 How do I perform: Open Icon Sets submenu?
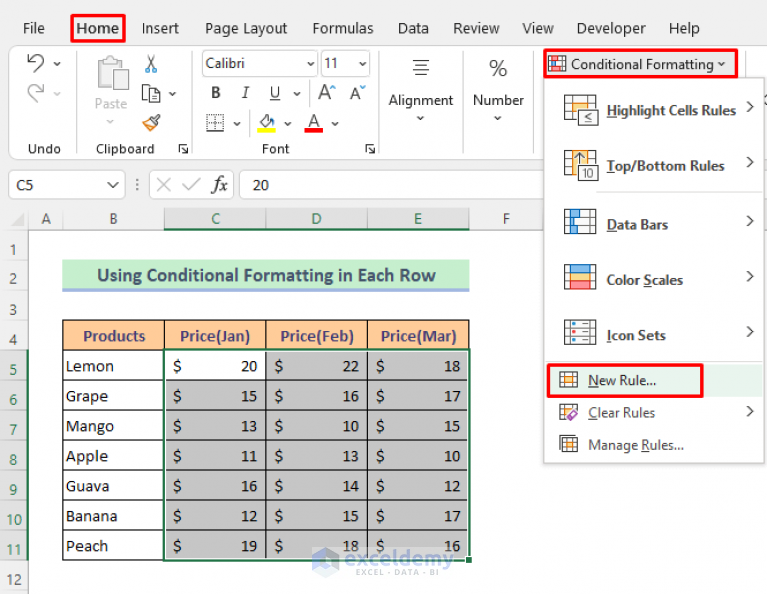coord(655,335)
